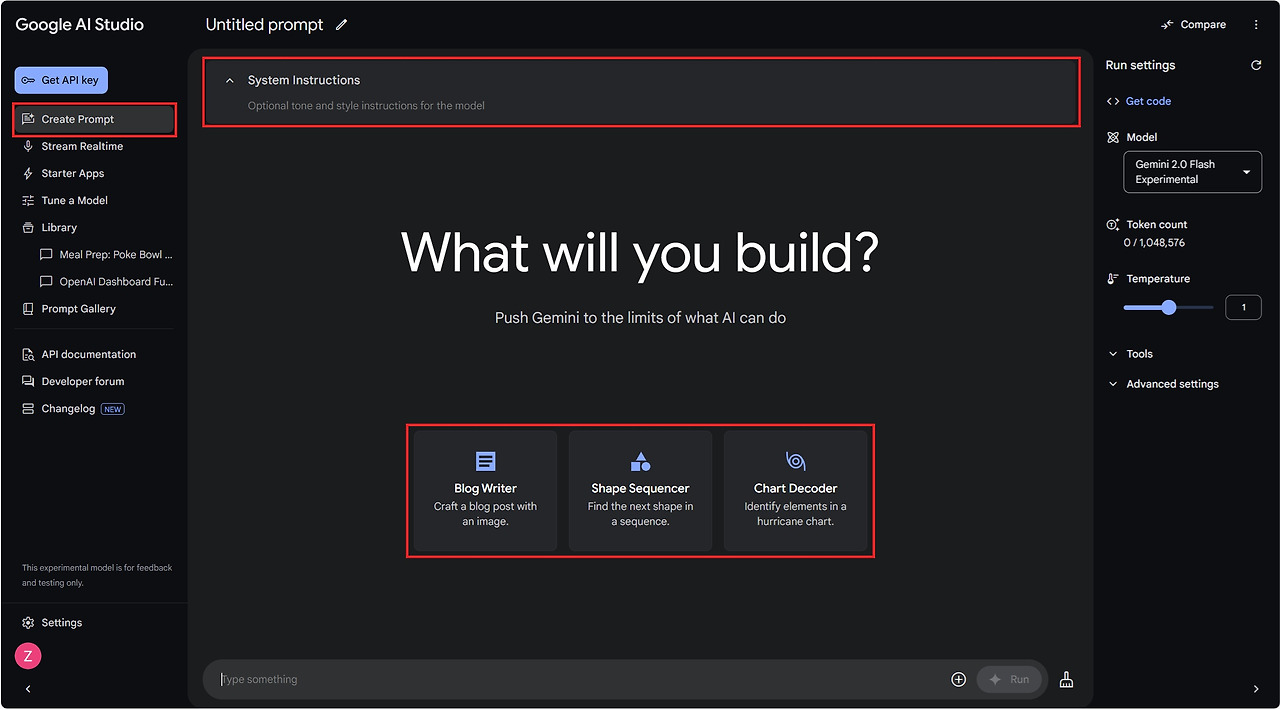Click the Developer forum chat icon
The image size is (1280, 709).
click(28, 381)
